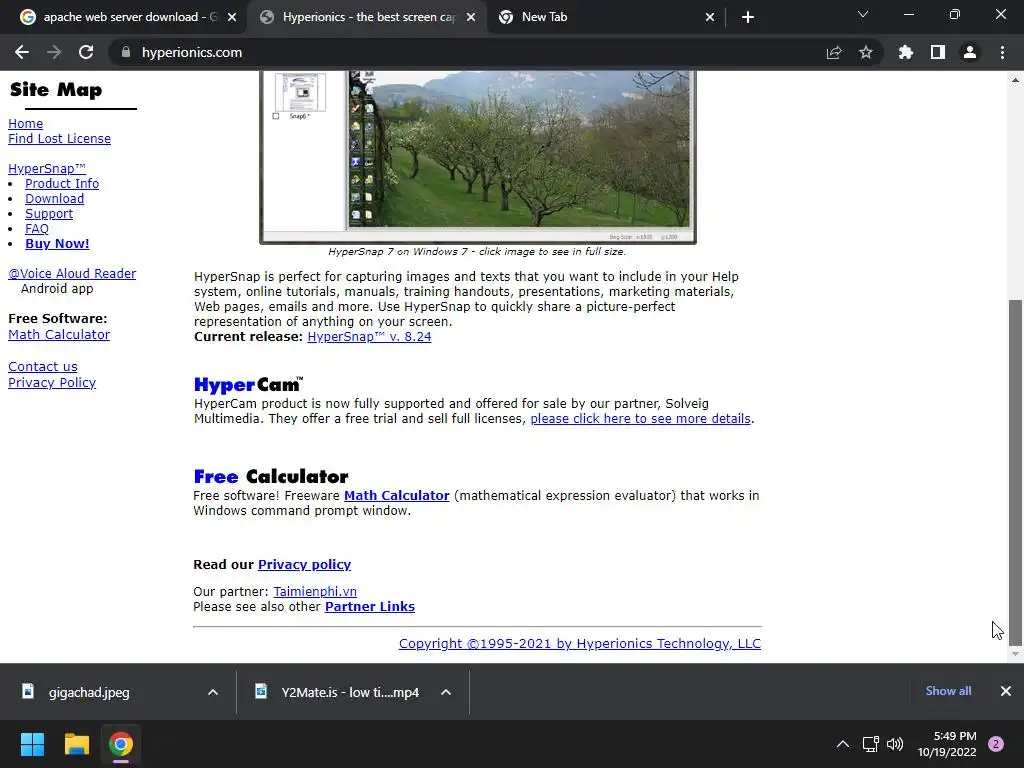This screenshot has width=1024, height=768.
Task: Close the downloads bar
Action: pyautogui.click(x=1006, y=691)
